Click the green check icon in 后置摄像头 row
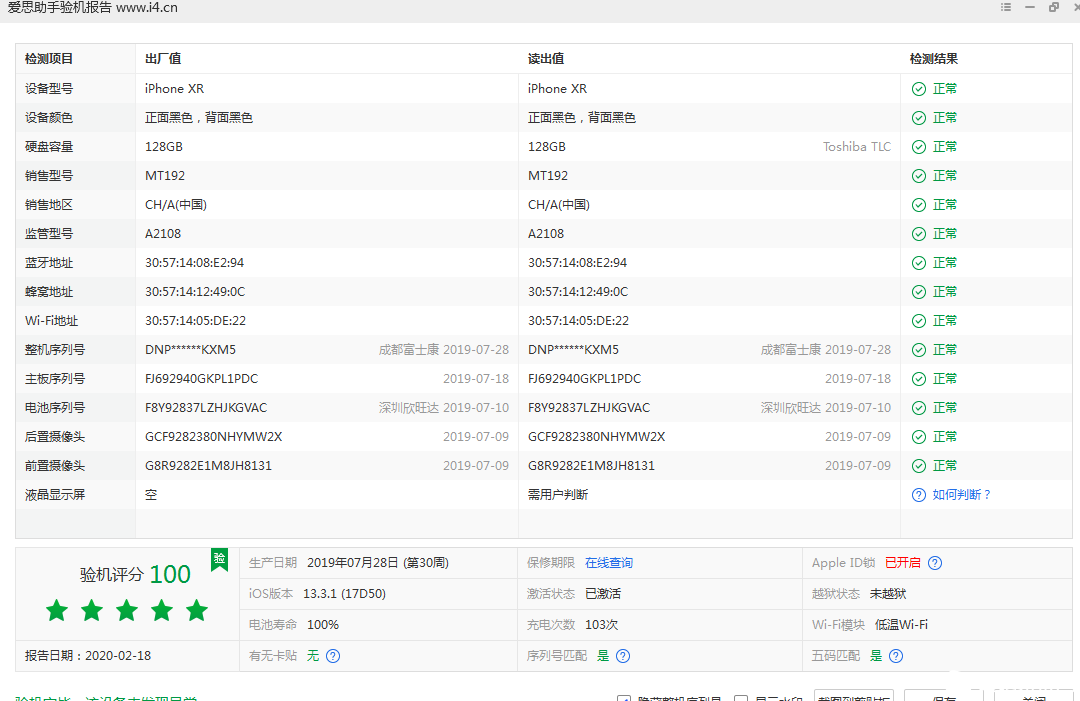 pyautogui.click(x=919, y=437)
